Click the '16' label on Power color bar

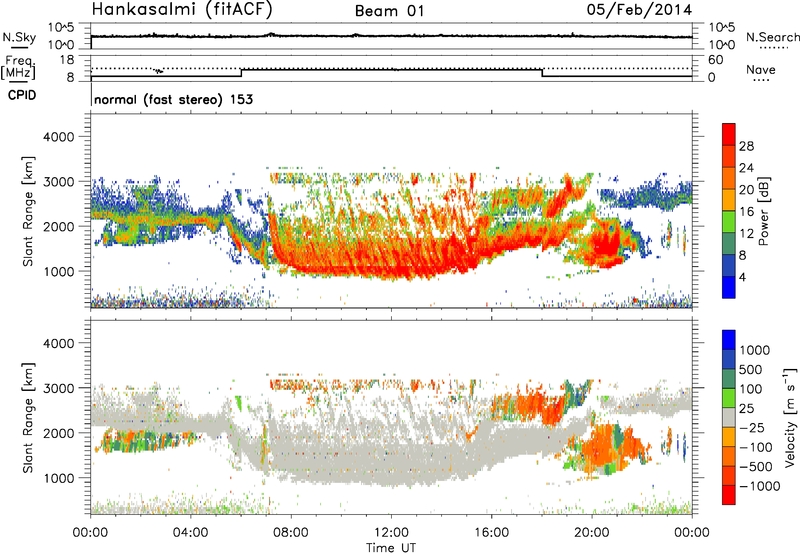click(x=746, y=212)
